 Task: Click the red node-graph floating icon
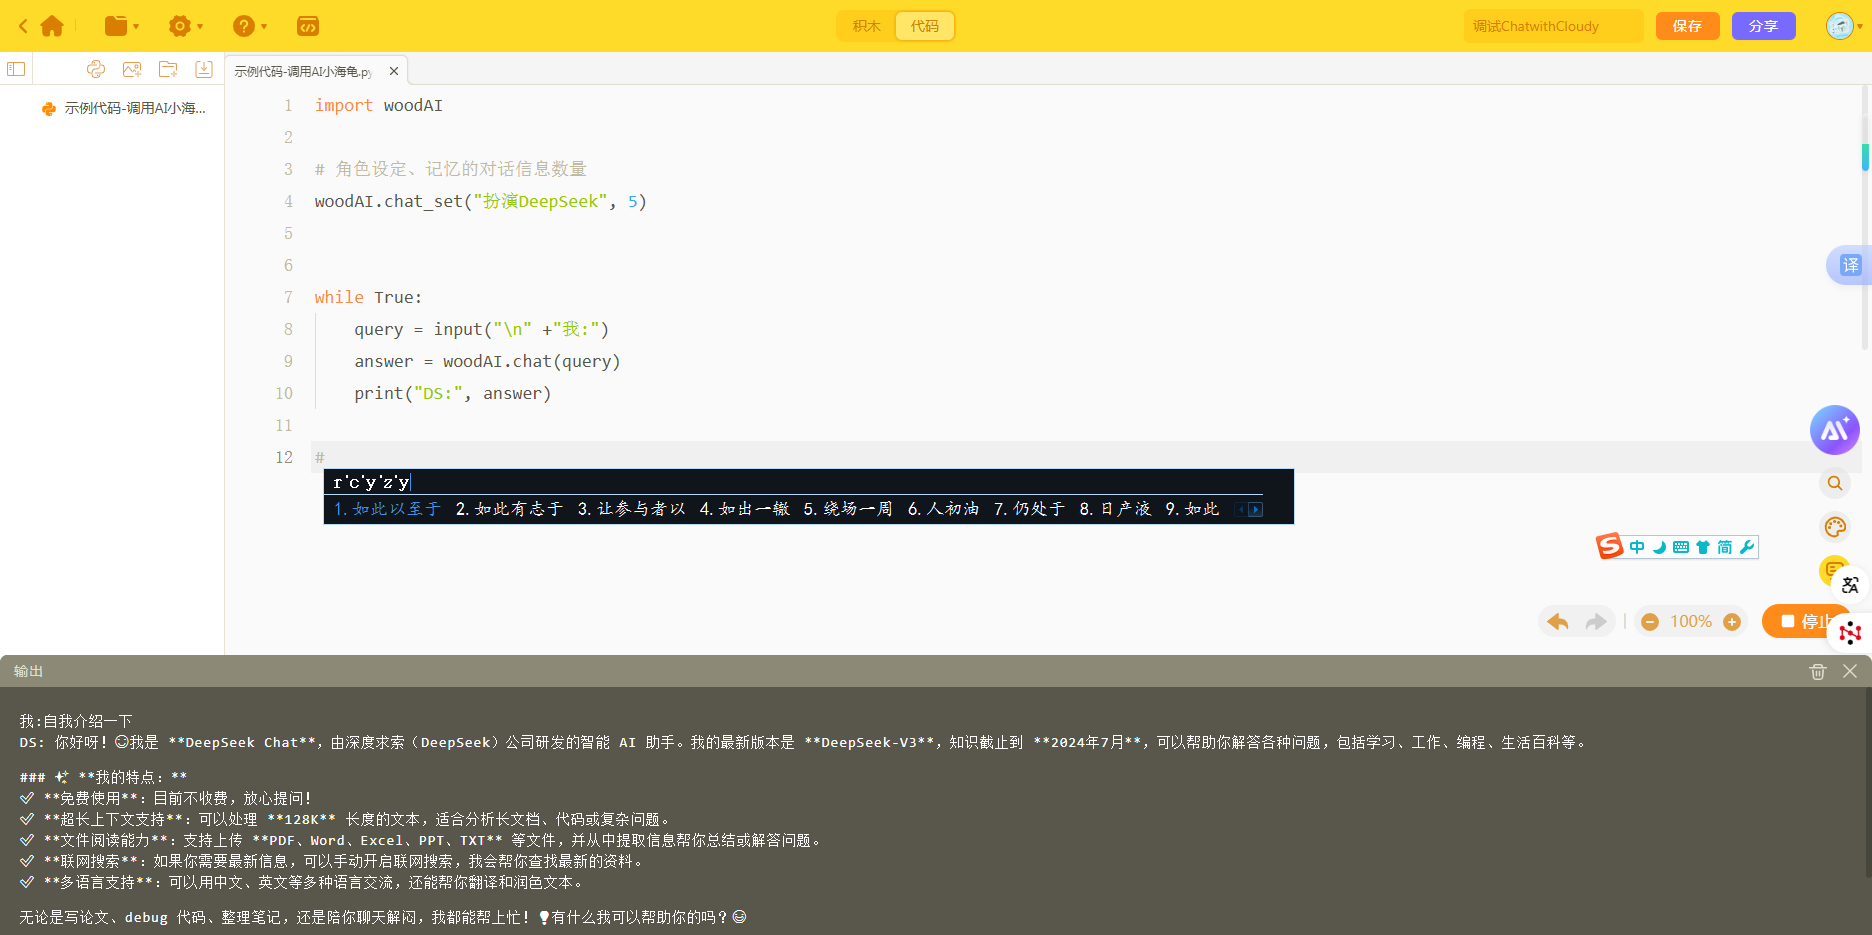[x=1850, y=632]
